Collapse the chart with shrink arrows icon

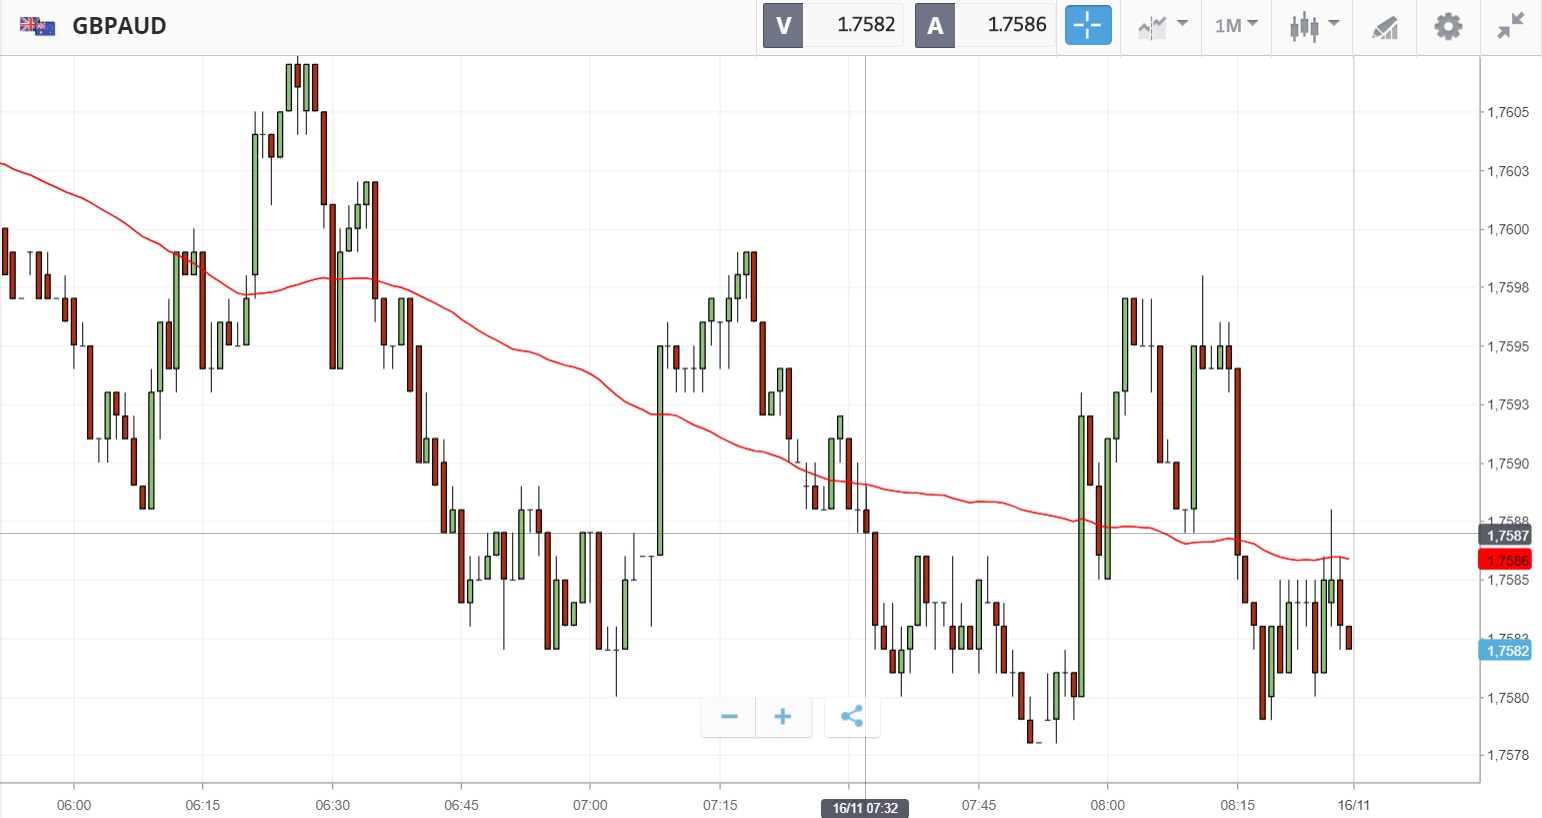click(x=1510, y=26)
